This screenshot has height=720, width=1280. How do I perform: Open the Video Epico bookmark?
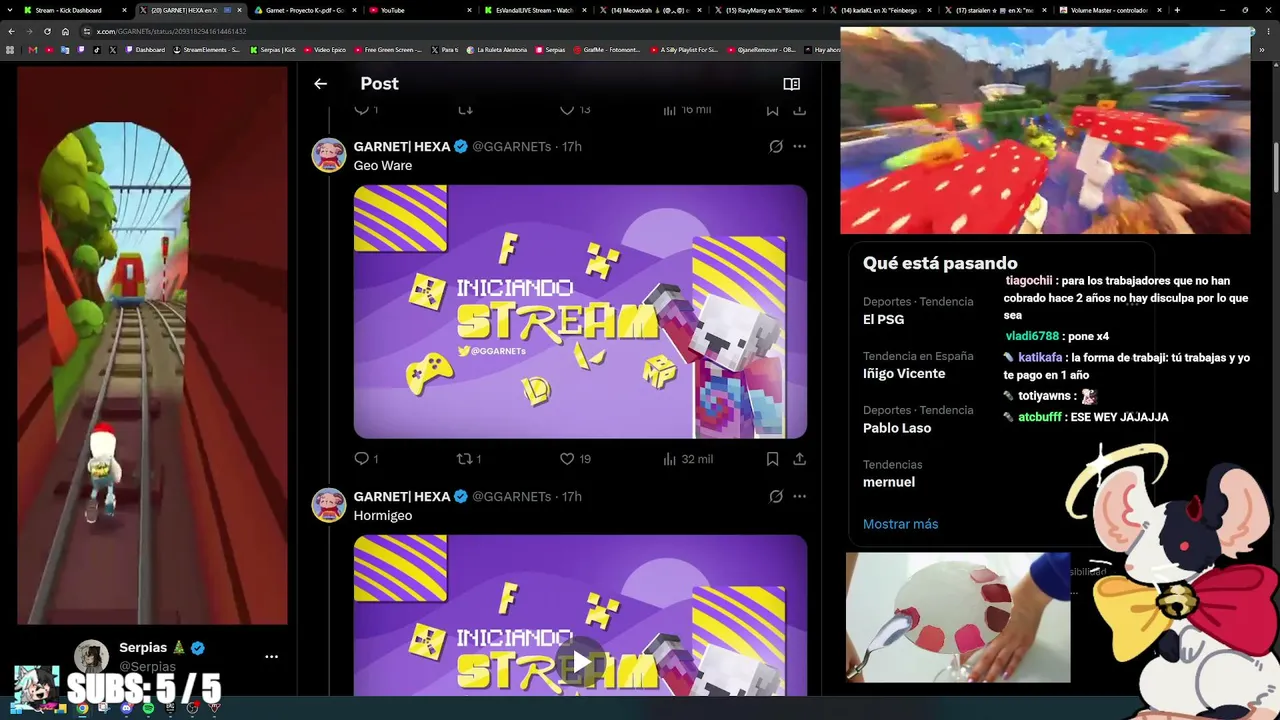click(325, 50)
